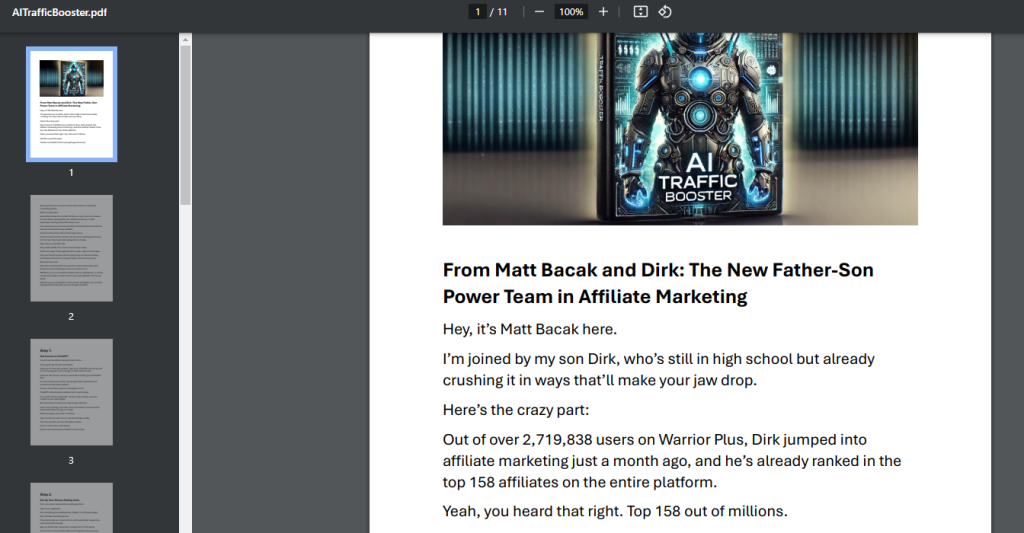Select the line Yeah, you heard that right

click(615, 511)
